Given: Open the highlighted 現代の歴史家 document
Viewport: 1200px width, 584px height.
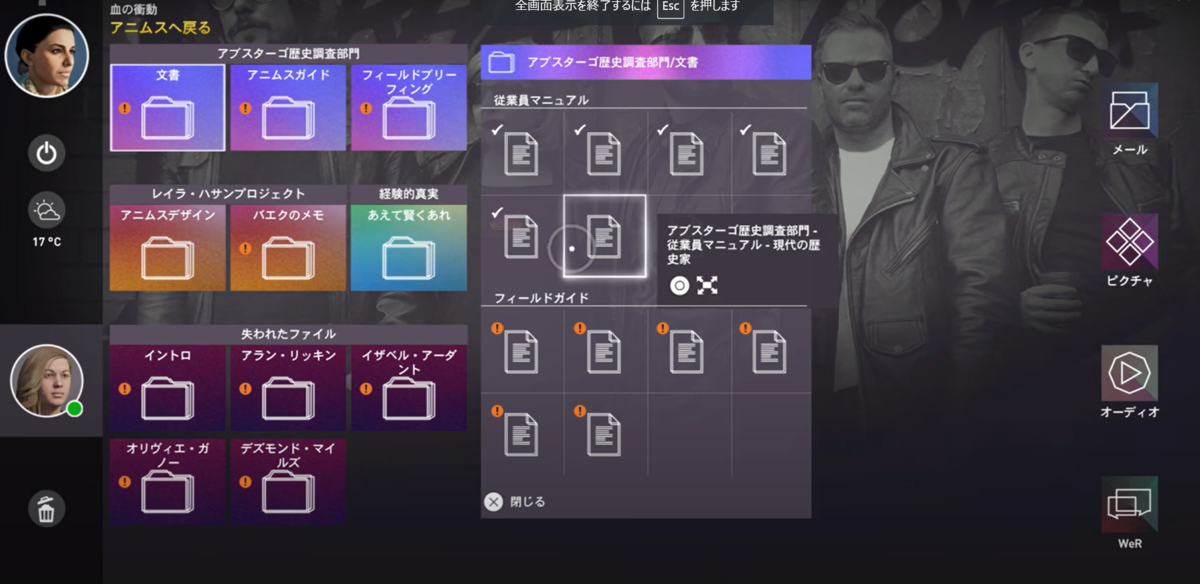Looking at the screenshot, I should point(604,236).
